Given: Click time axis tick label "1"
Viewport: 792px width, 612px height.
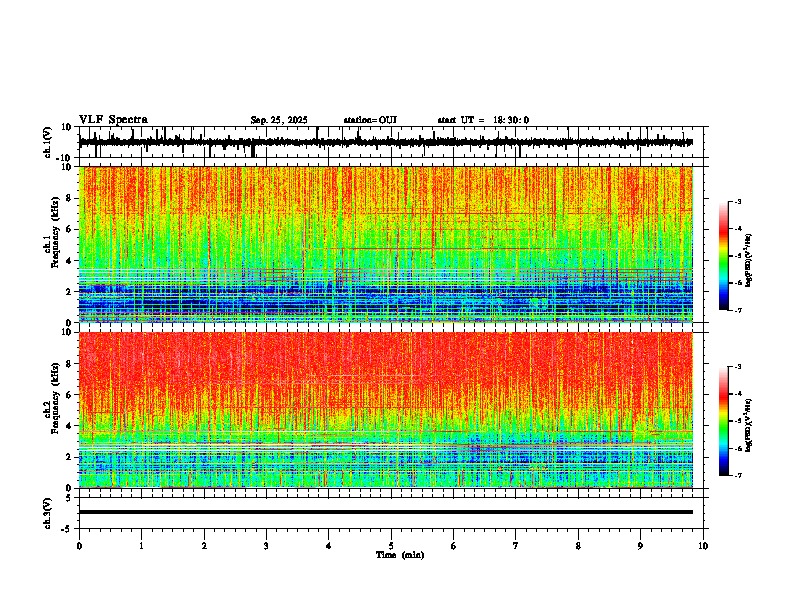Looking at the screenshot, I should pos(141,546).
